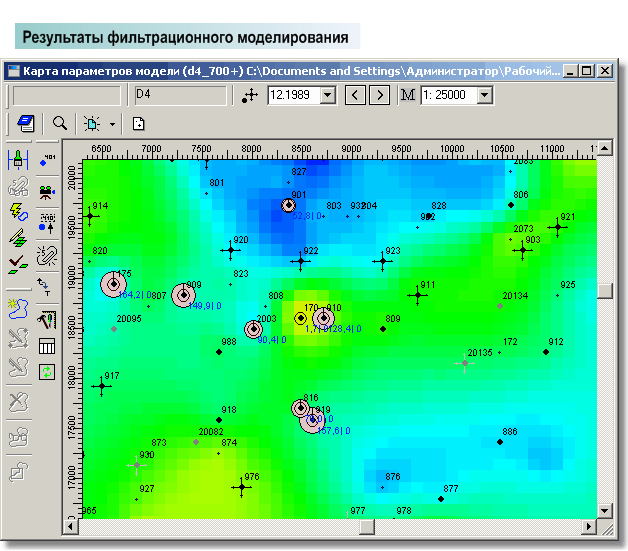Click the empty field left of D4

pyautogui.click(x=66, y=96)
